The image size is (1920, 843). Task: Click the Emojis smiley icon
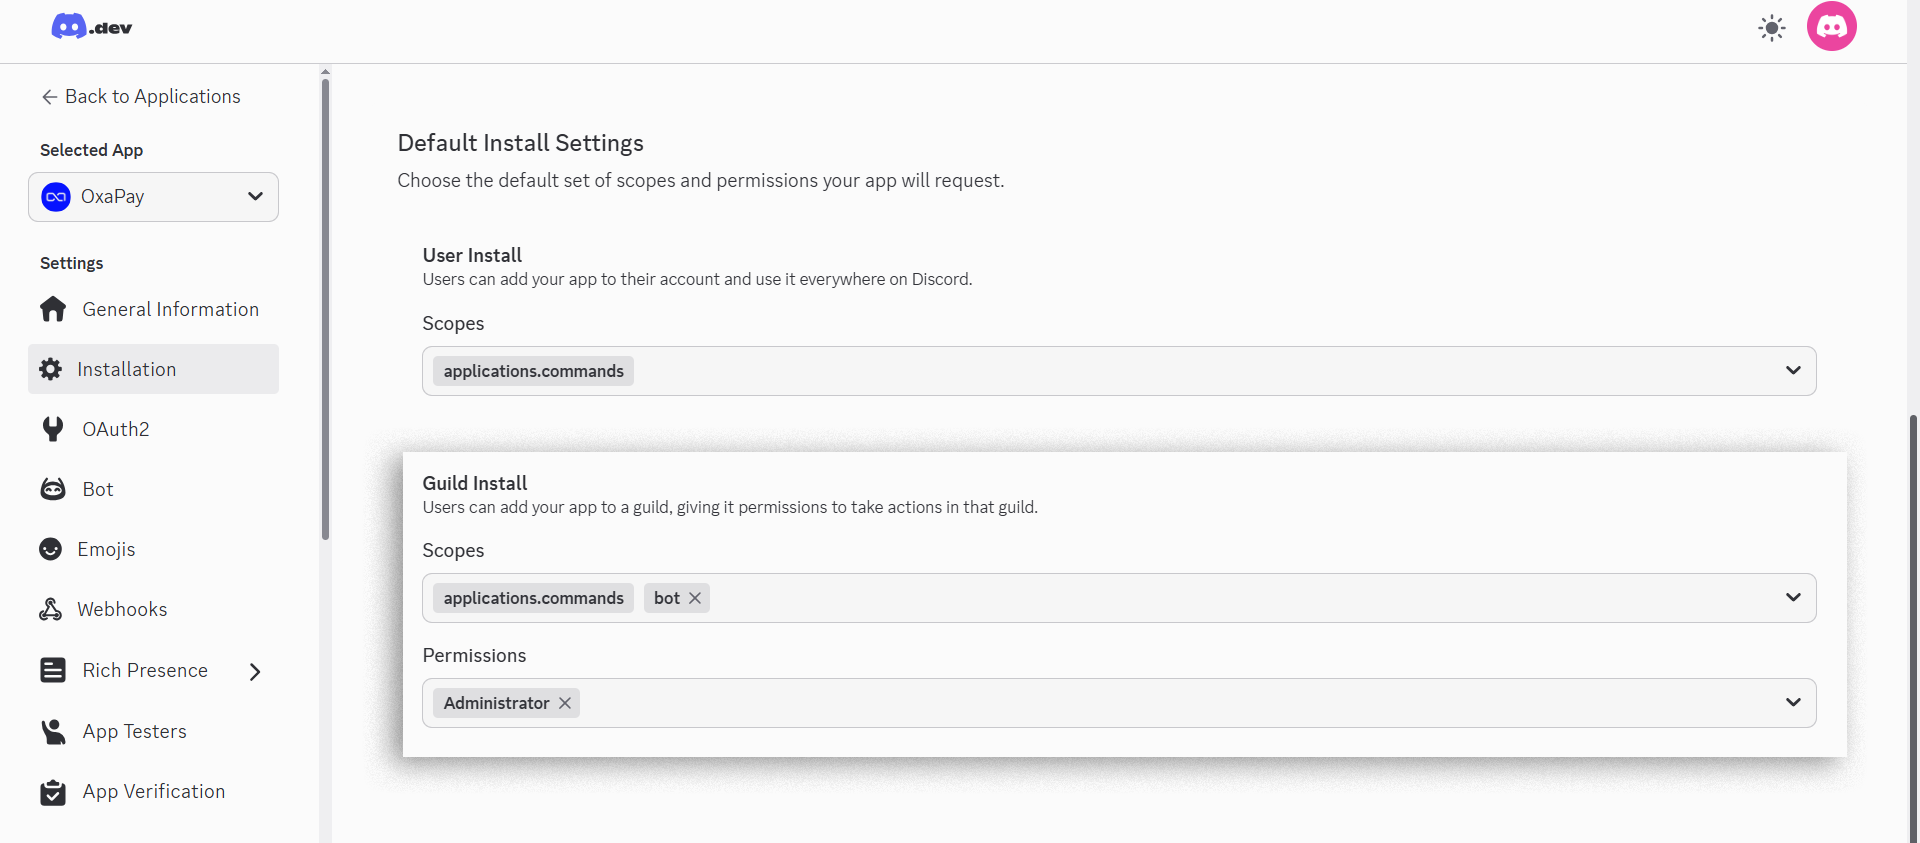pos(51,549)
